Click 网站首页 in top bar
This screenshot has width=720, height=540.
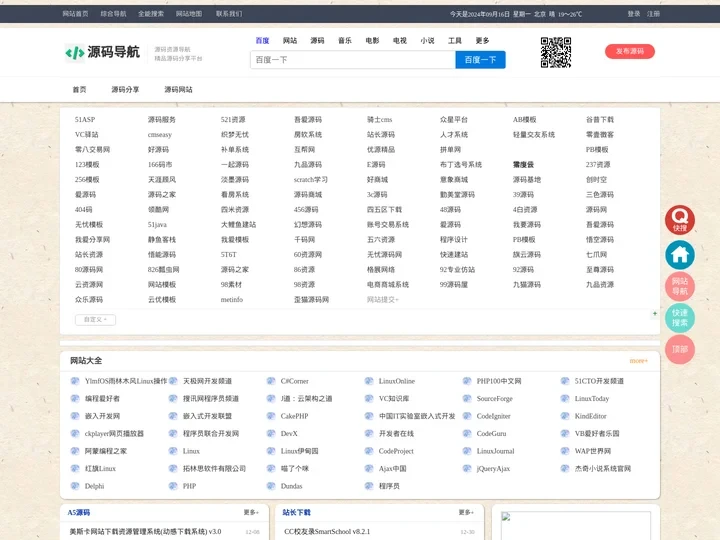[75, 14]
